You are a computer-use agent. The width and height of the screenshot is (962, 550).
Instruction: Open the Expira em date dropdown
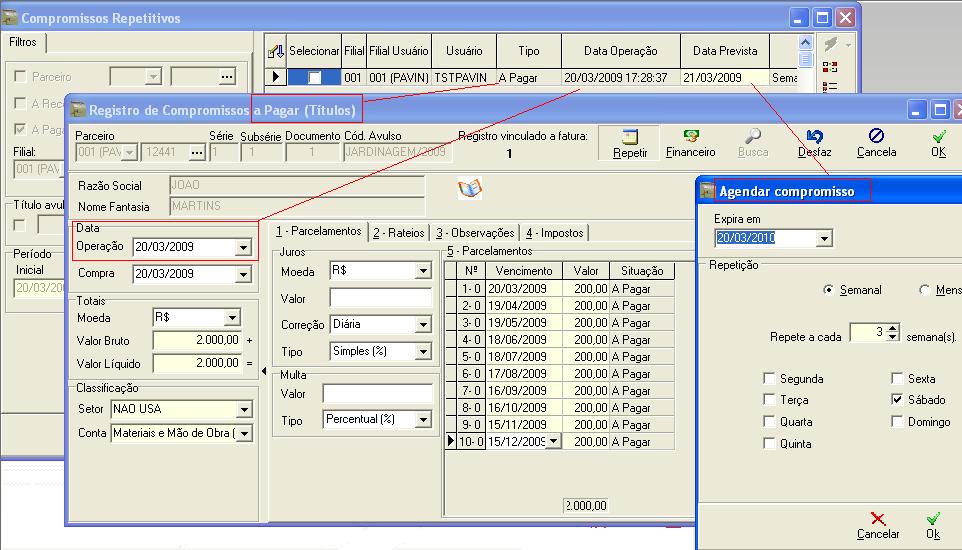pos(823,238)
